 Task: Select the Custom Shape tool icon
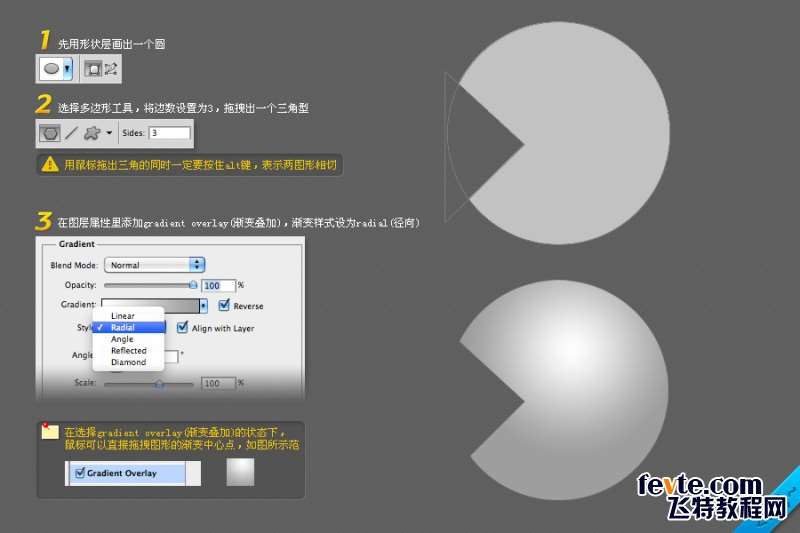click(x=92, y=133)
